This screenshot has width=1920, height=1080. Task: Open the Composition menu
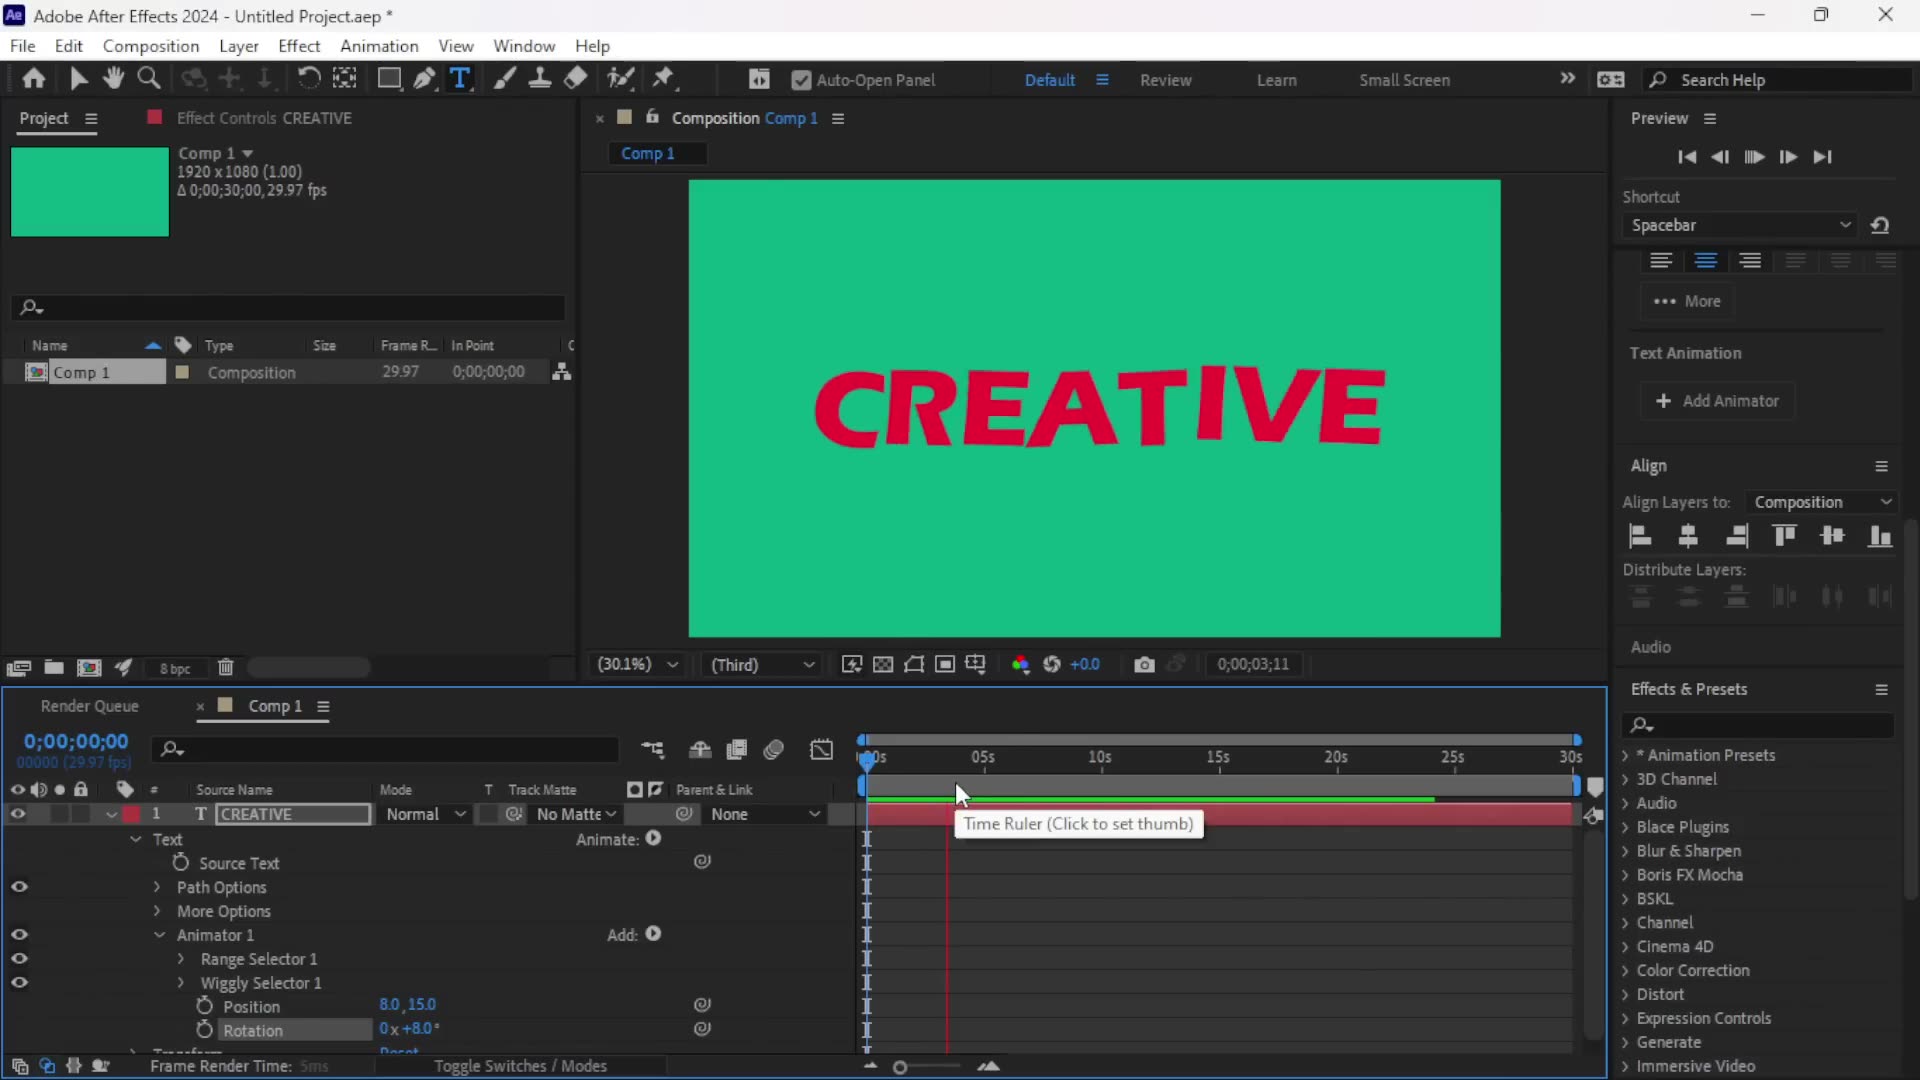click(151, 46)
